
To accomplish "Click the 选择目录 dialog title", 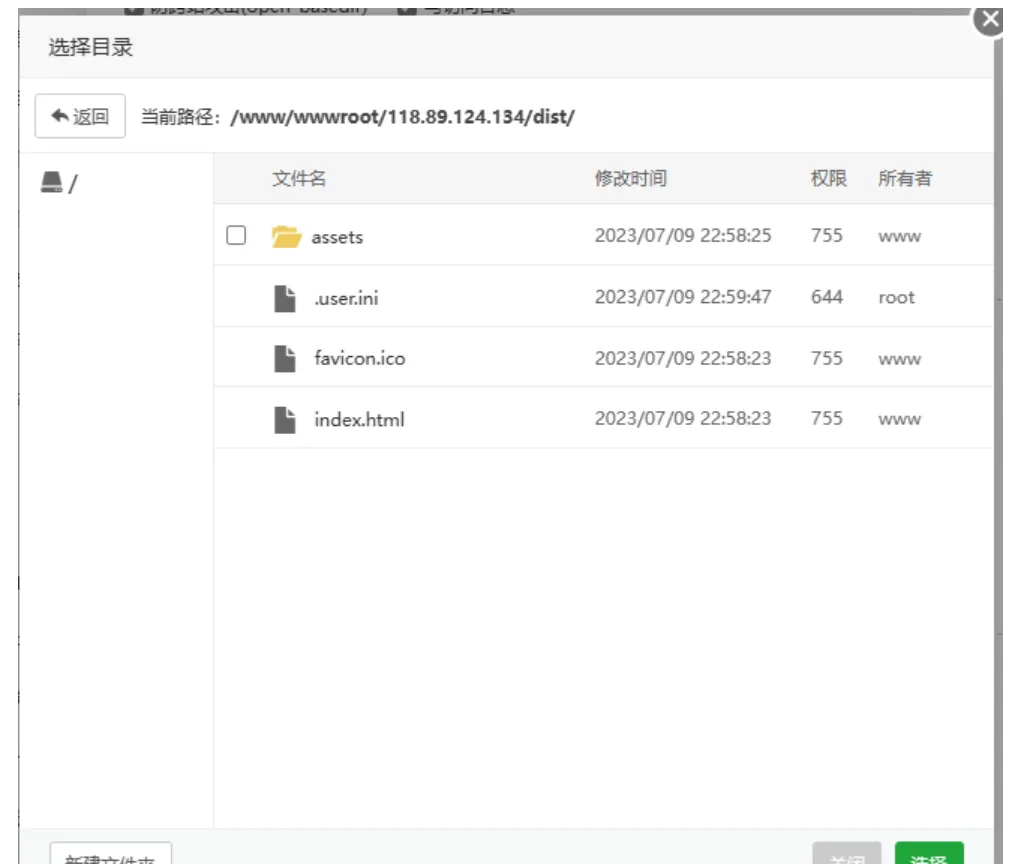I will pyautogui.click(x=91, y=47).
